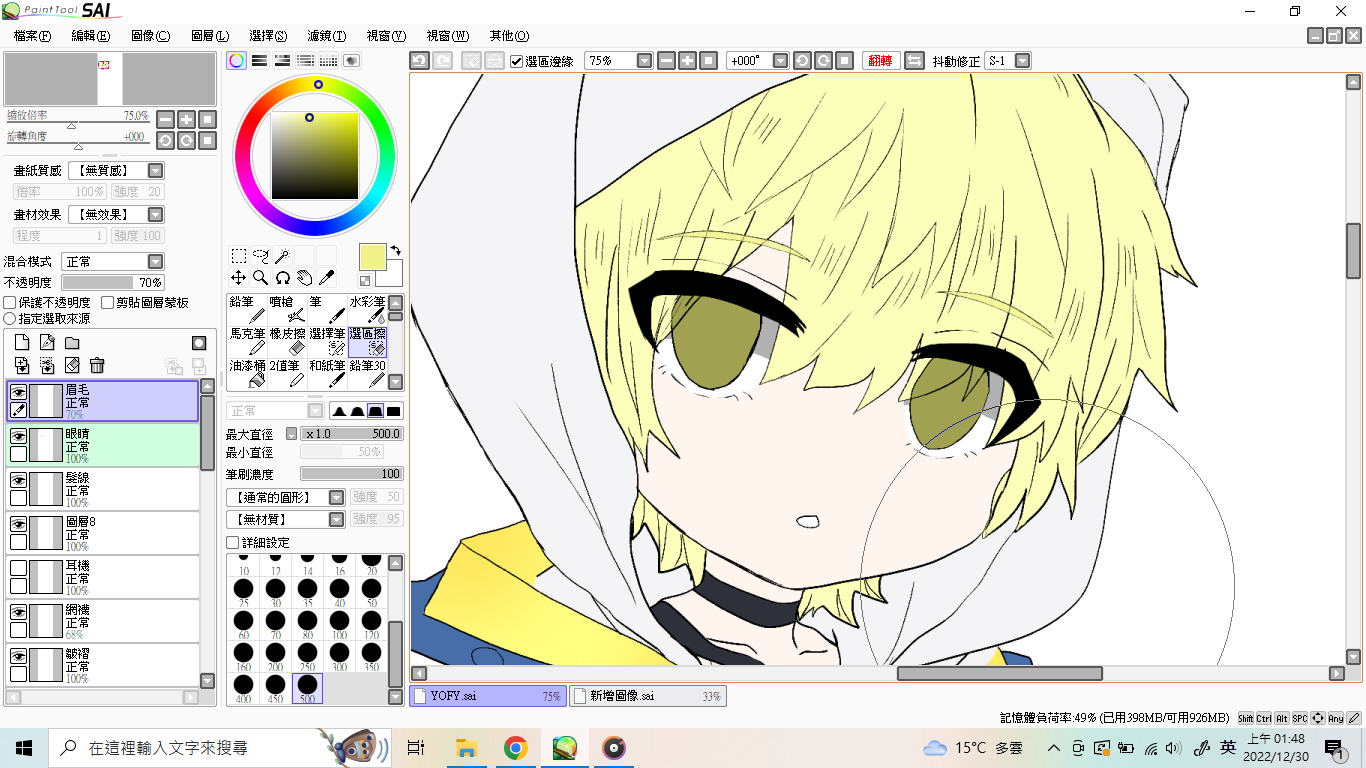Delete the selected layer with trash icon
Image resolution: width=1366 pixels, height=768 pixels.
[x=97, y=366]
